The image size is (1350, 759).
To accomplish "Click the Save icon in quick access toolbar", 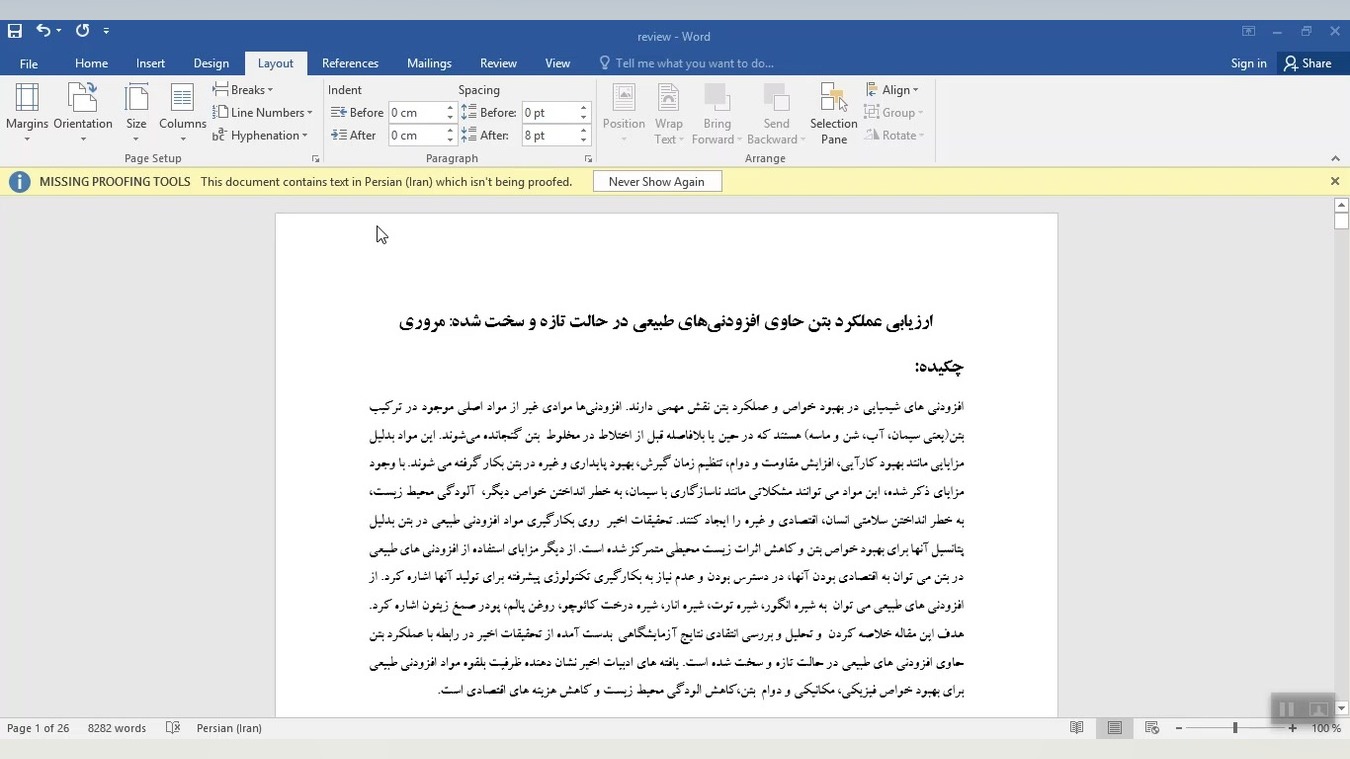I will point(14,31).
